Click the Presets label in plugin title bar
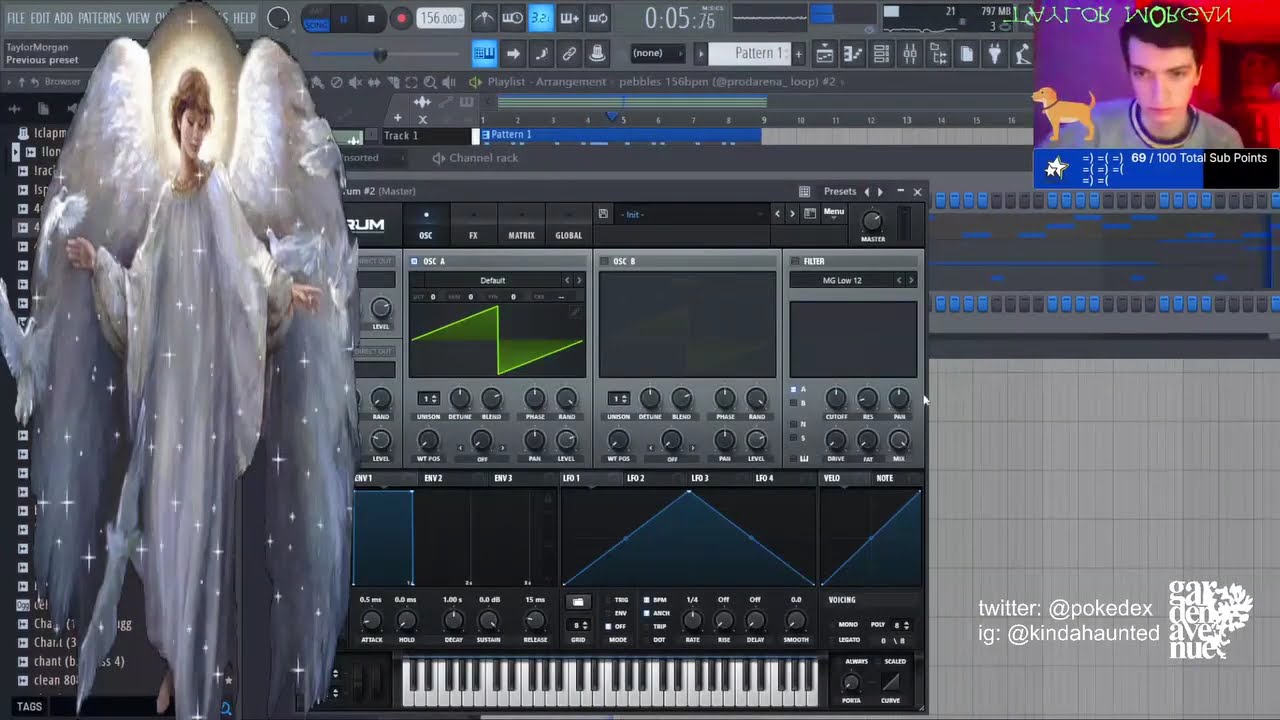Viewport: 1280px width, 720px height. pyautogui.click(x=840, y=191)
